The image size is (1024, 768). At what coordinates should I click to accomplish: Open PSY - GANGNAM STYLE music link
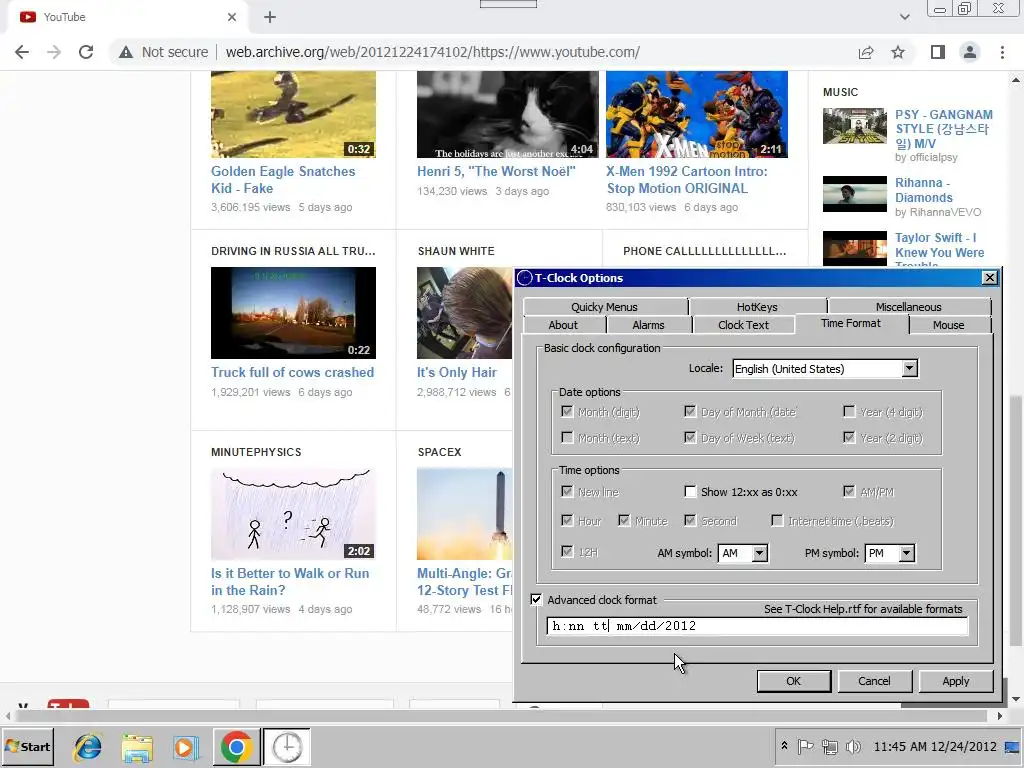tap(944, 129)
